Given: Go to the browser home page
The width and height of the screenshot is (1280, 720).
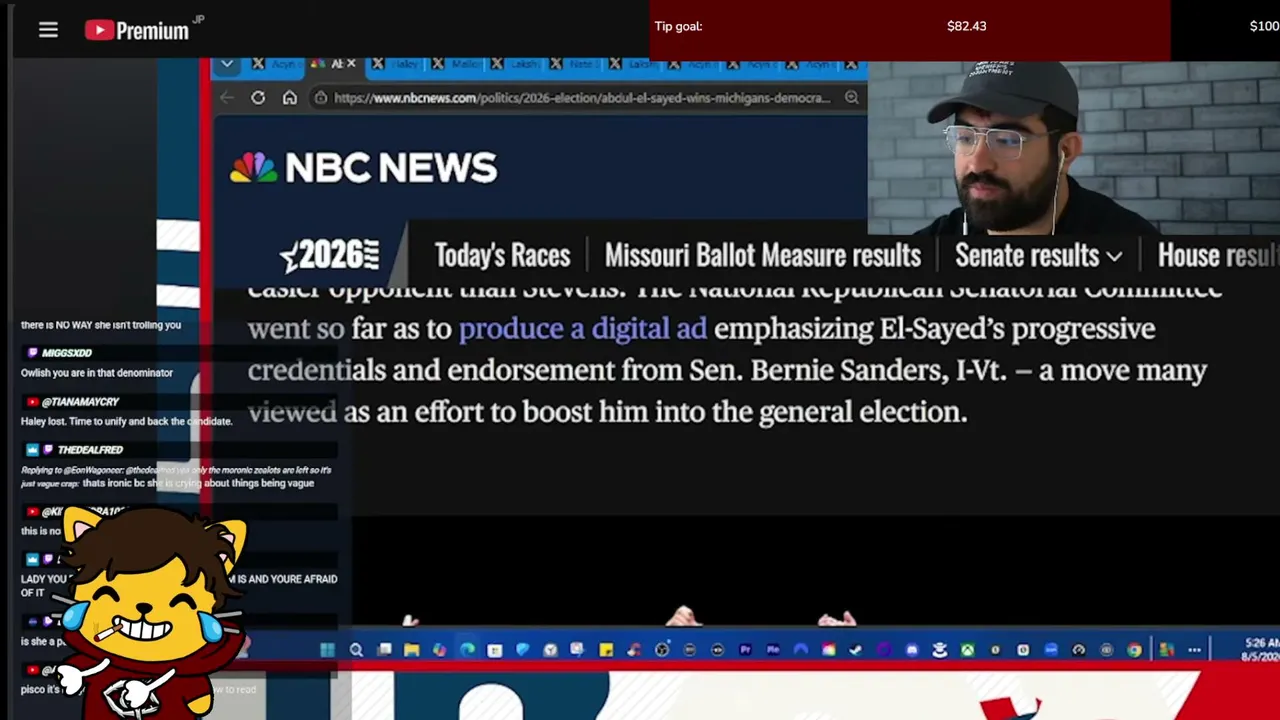Looking at the screenshot, I should click(x=289, y=97).
